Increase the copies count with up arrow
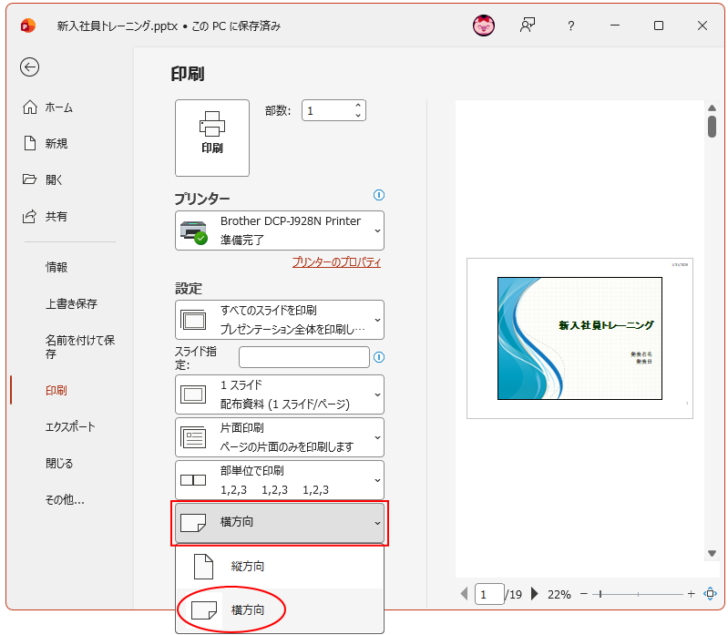This screenshot has width=728, height=635. point(358,105)
